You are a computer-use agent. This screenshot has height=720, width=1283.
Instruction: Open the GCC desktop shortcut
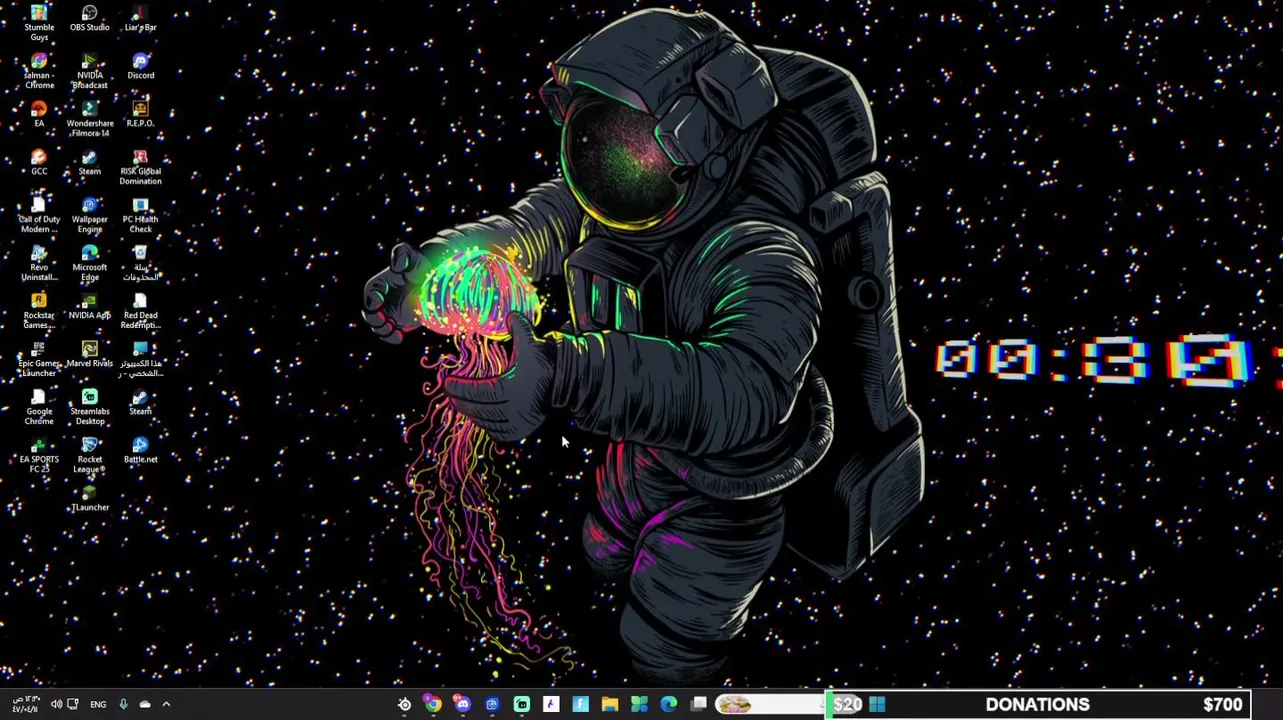point(39,163)
